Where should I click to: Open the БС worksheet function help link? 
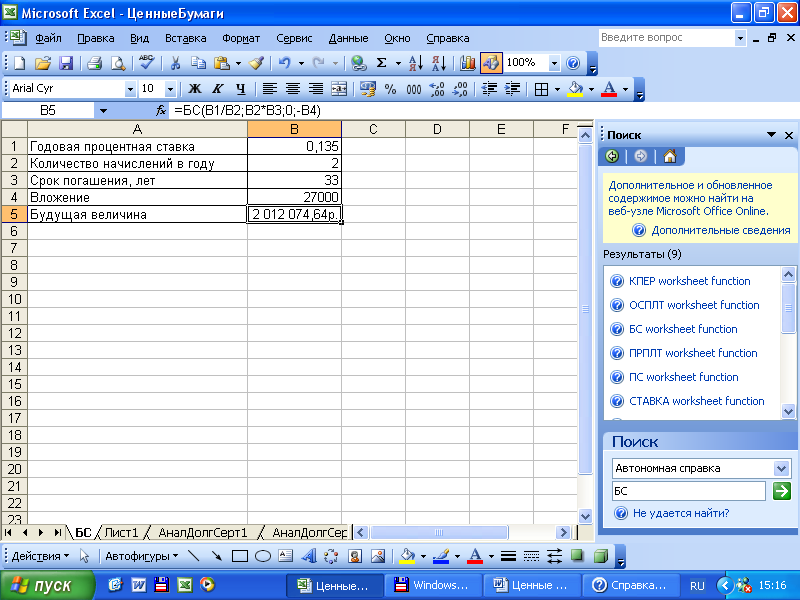(x=683, y=329)
